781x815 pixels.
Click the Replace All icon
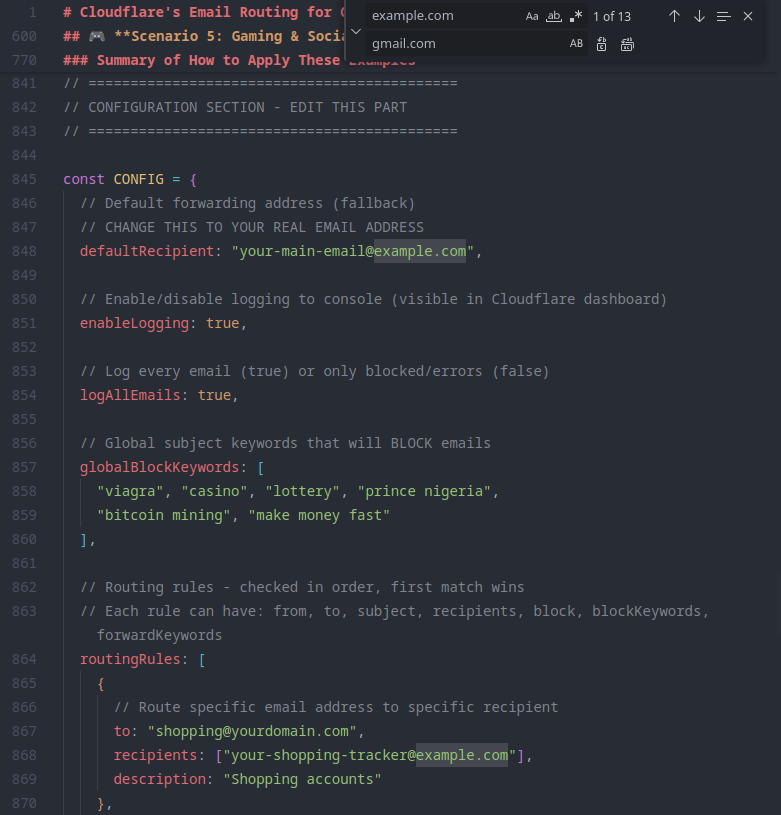[x=627, y=44]
